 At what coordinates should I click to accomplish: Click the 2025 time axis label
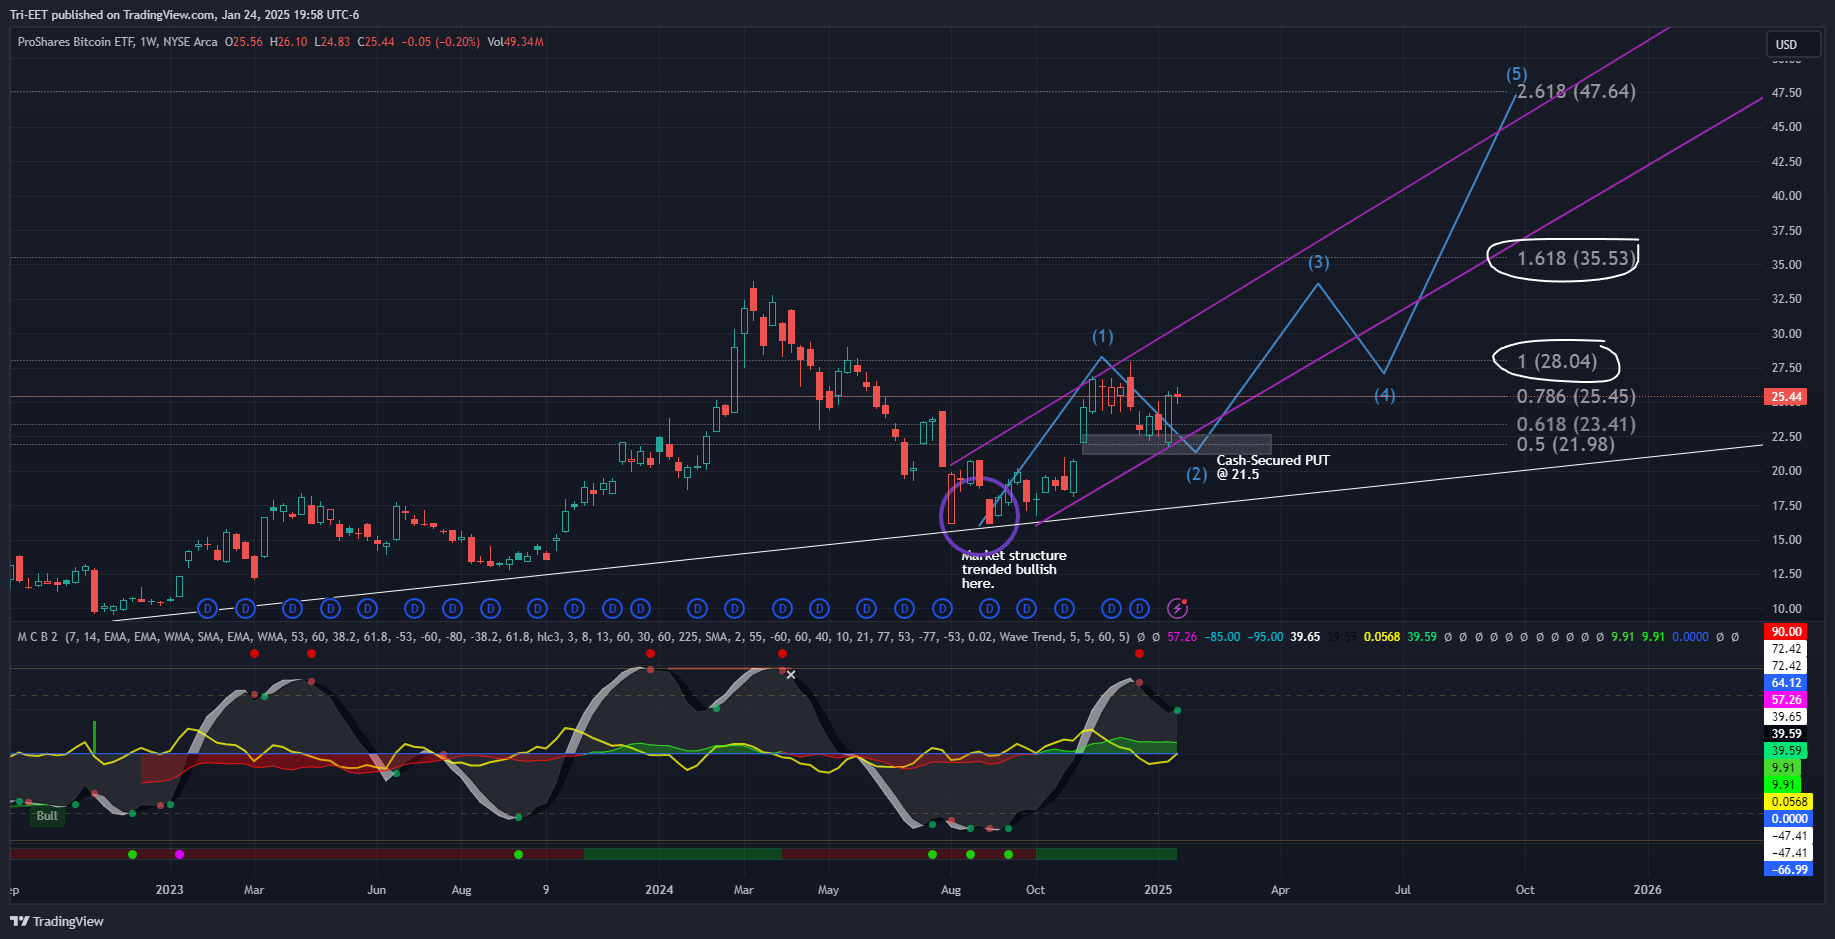click(x=1158, y=890)
